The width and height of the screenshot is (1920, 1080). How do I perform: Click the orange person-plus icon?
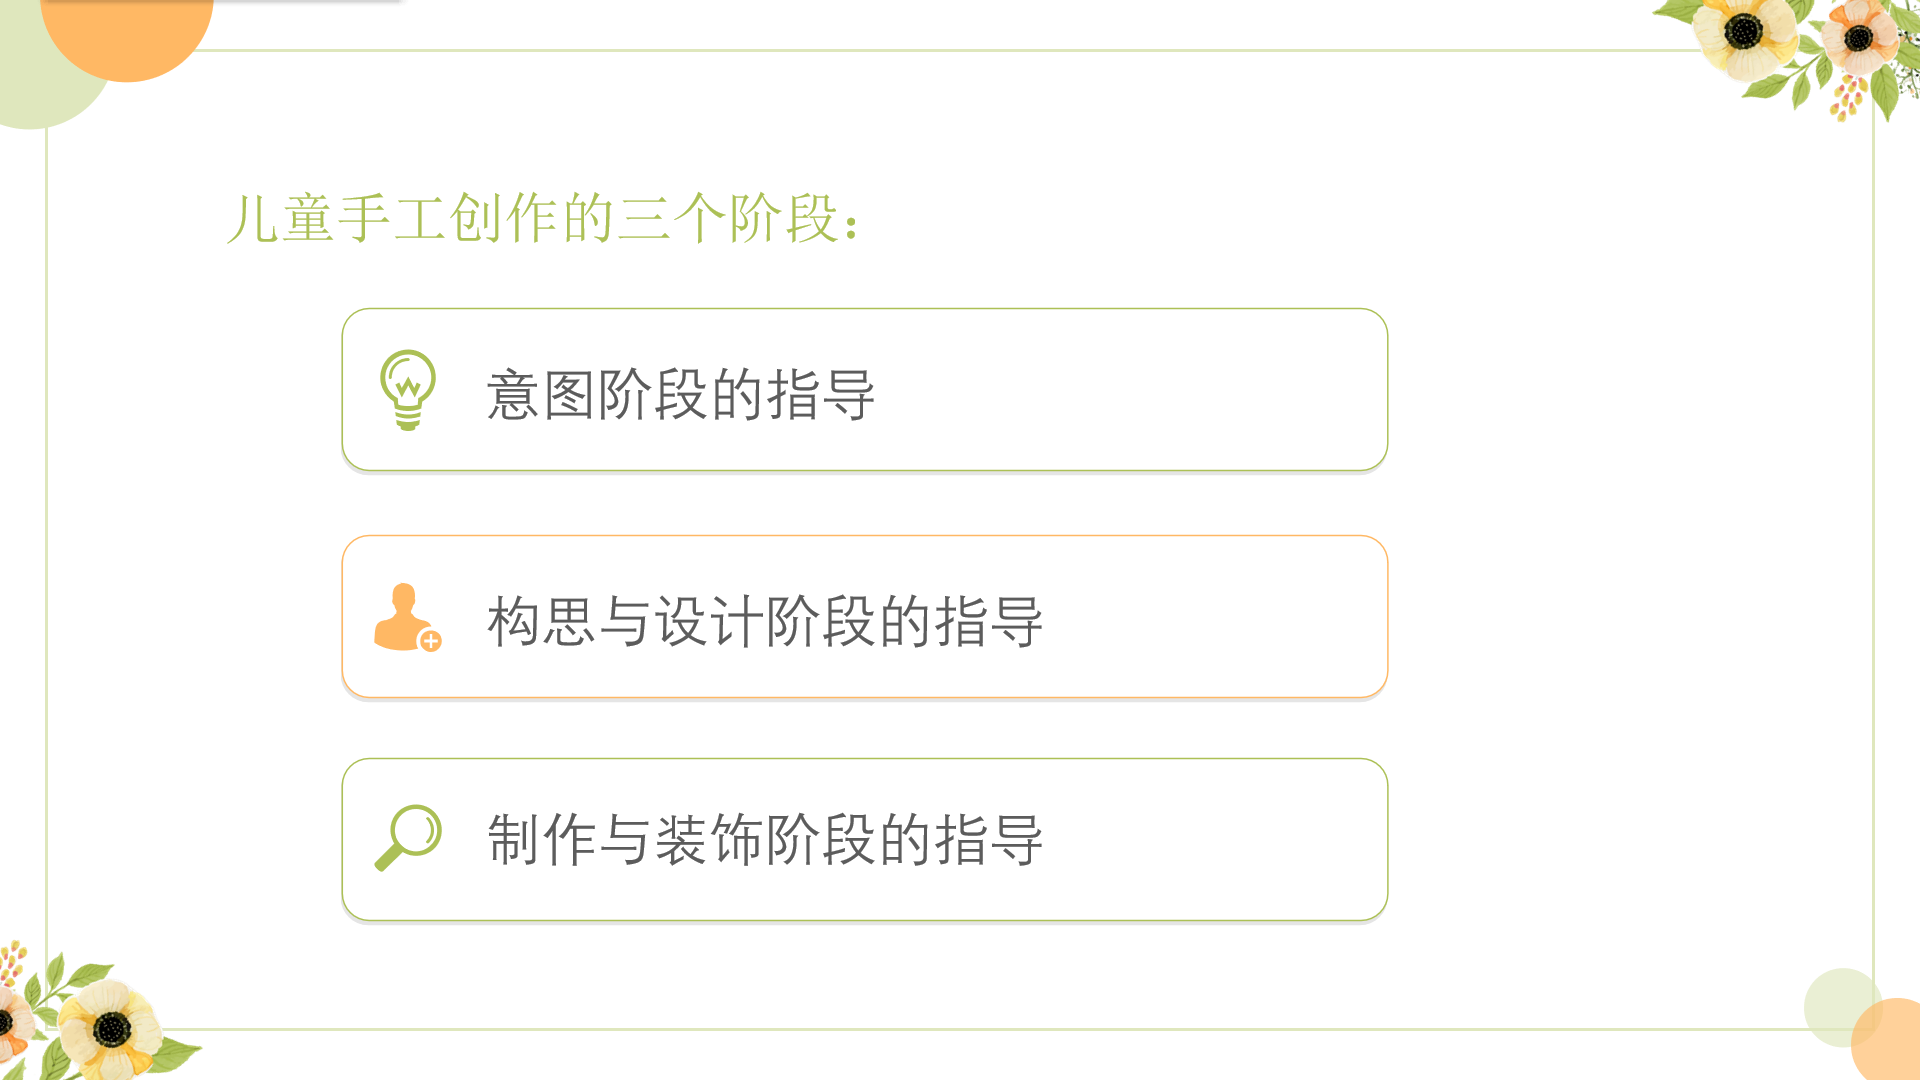(x=407, y=617)
